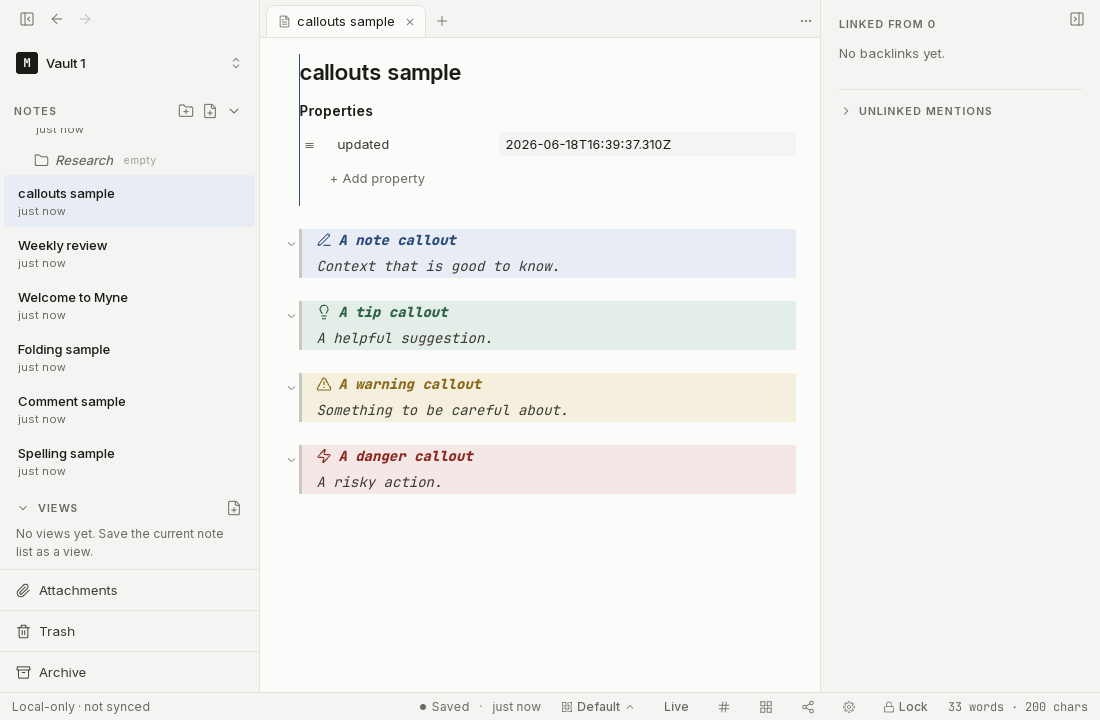Expand Notes options chevron
Image resolution: width=1100 pixels, height=720 pixels.
click(234, 111)
